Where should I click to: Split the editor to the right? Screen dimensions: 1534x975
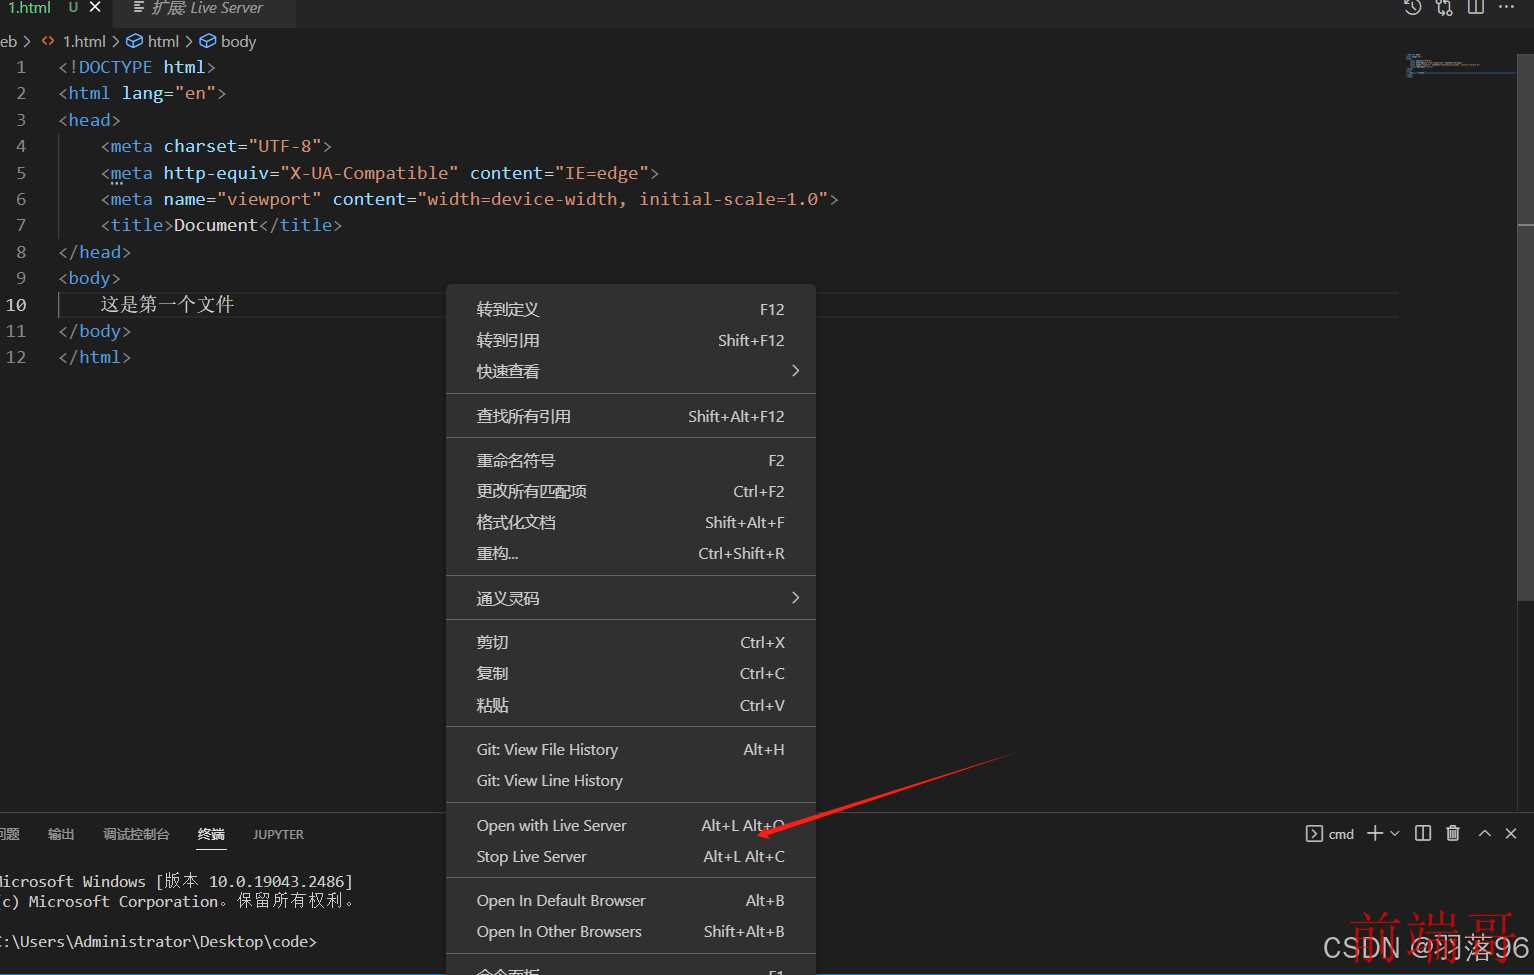pyautogui.click(x=1476, y=8)
